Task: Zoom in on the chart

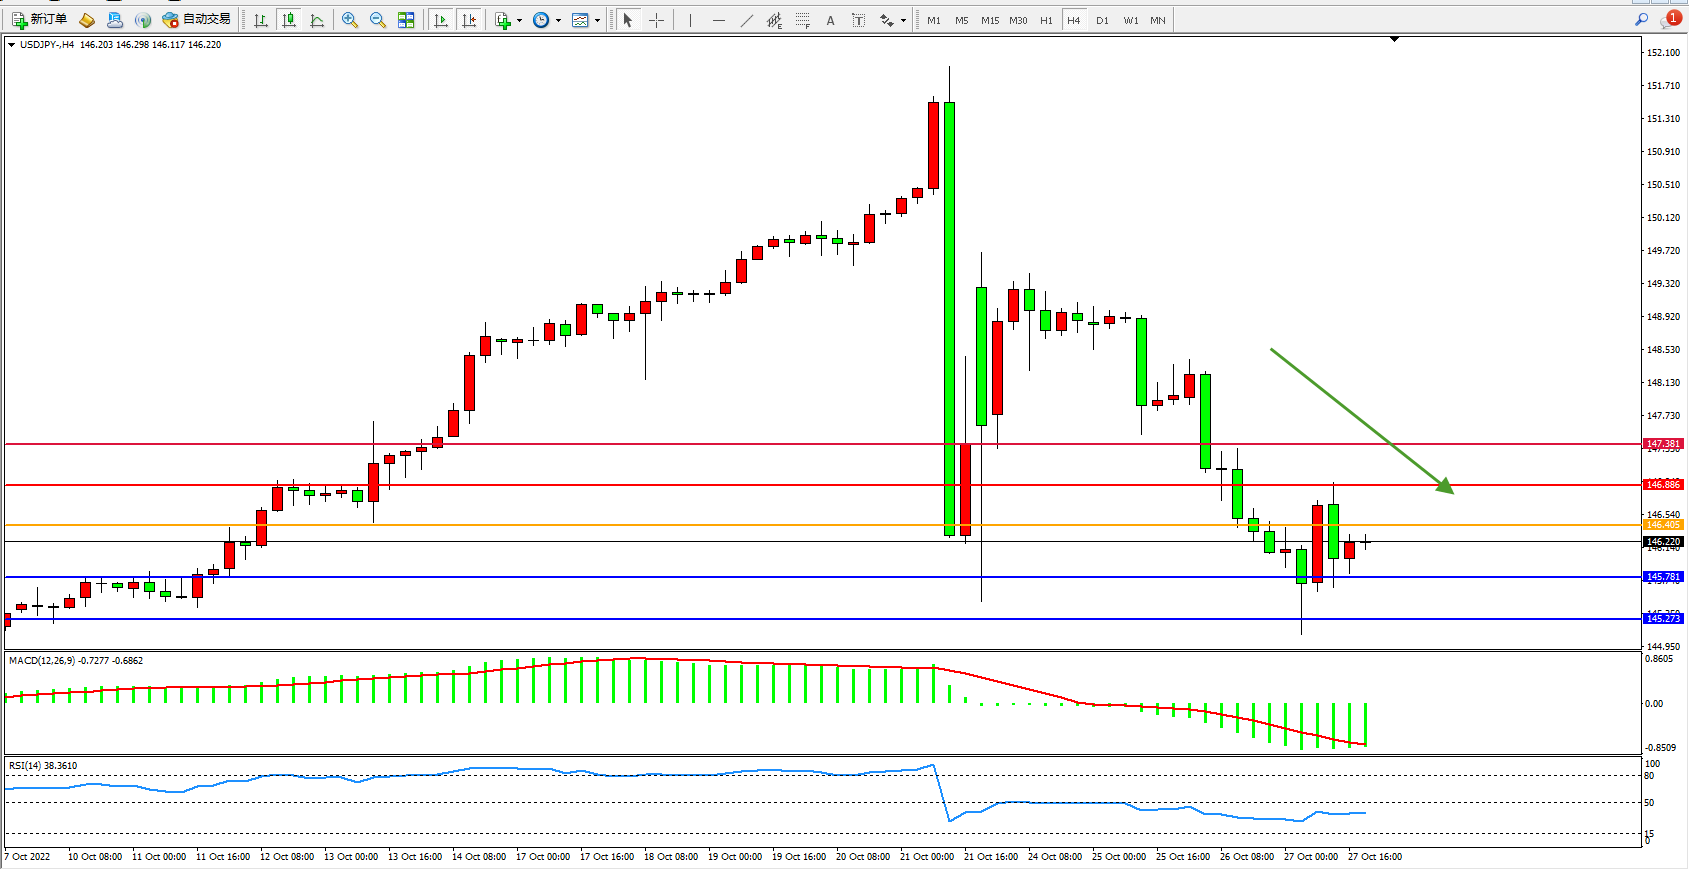Action: point(350,20)
